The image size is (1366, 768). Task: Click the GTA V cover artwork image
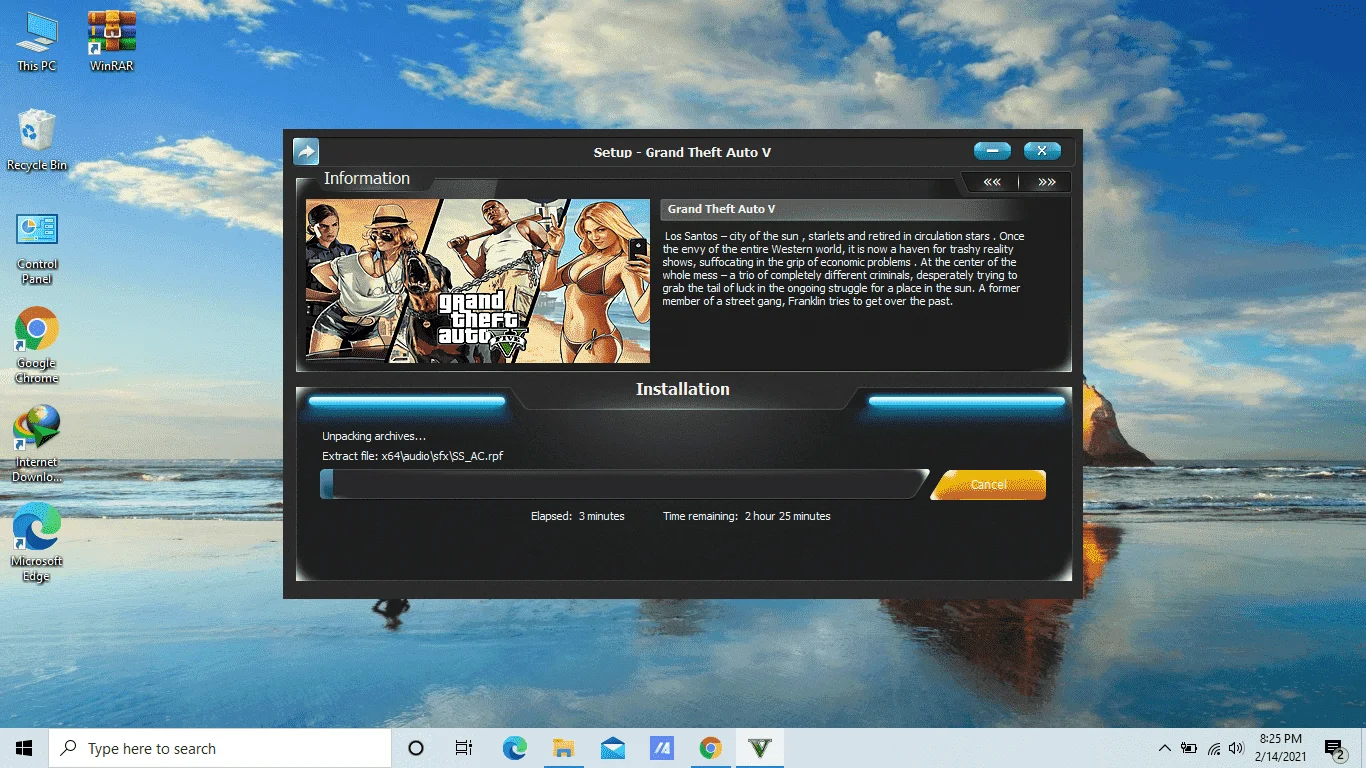point(478,281)
